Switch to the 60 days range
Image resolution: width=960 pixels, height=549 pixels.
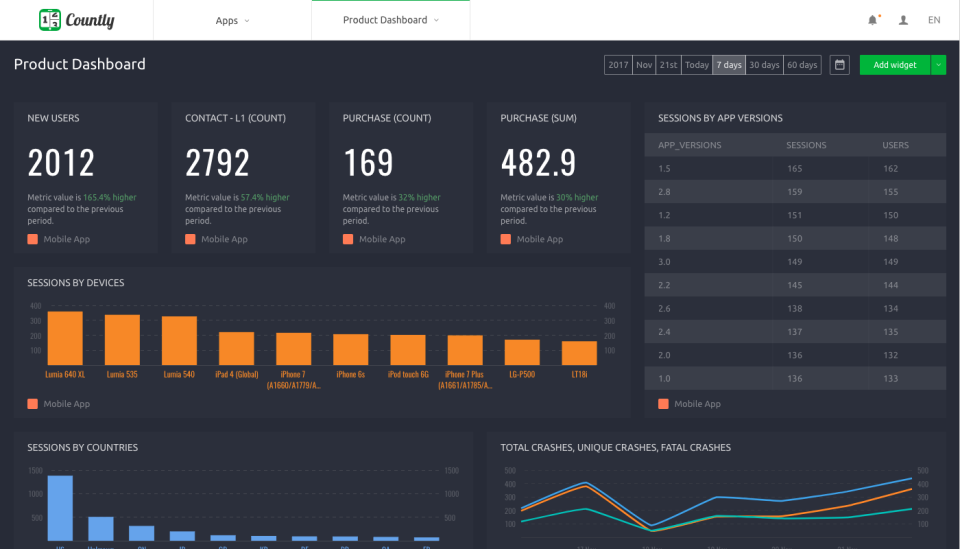coord(802,65)
